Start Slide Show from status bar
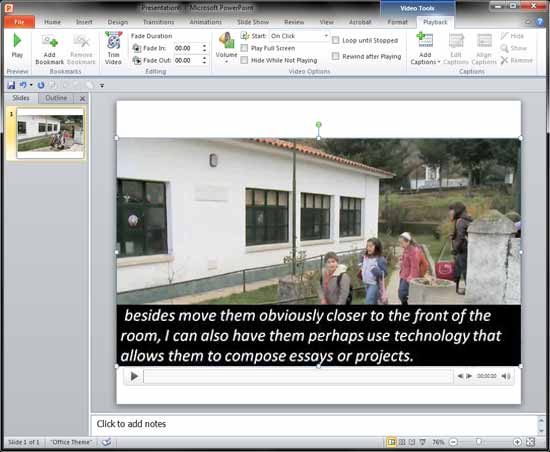Image resolution: width=550 pixels, height=452 pixels. pyautogui.click(x=423, y=442)
